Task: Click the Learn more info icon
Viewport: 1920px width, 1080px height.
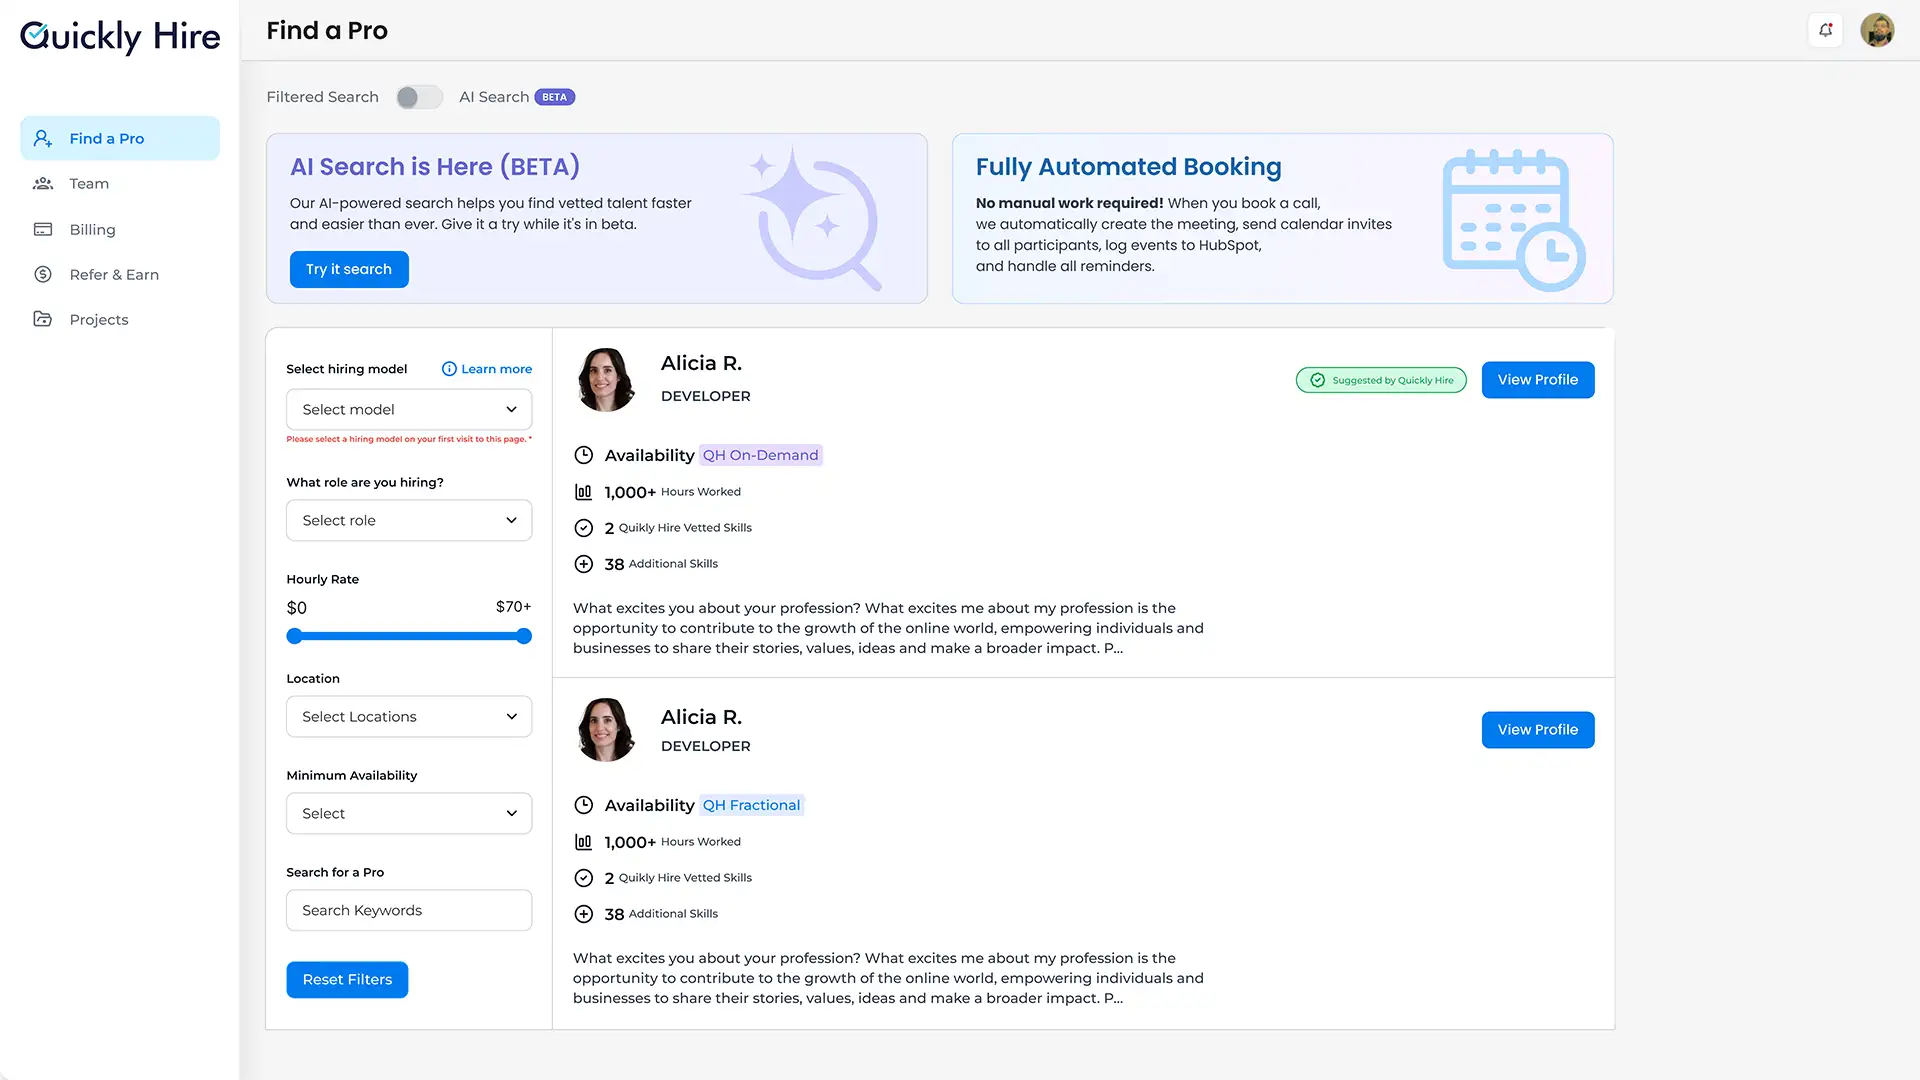Action: point(449,369)
